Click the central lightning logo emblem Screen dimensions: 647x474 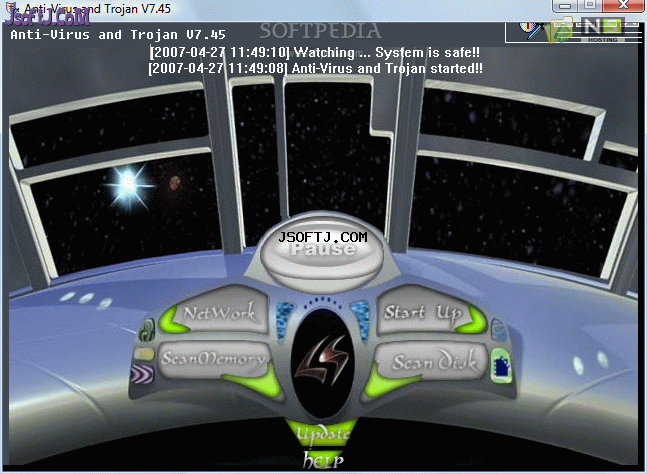(322, 362)
